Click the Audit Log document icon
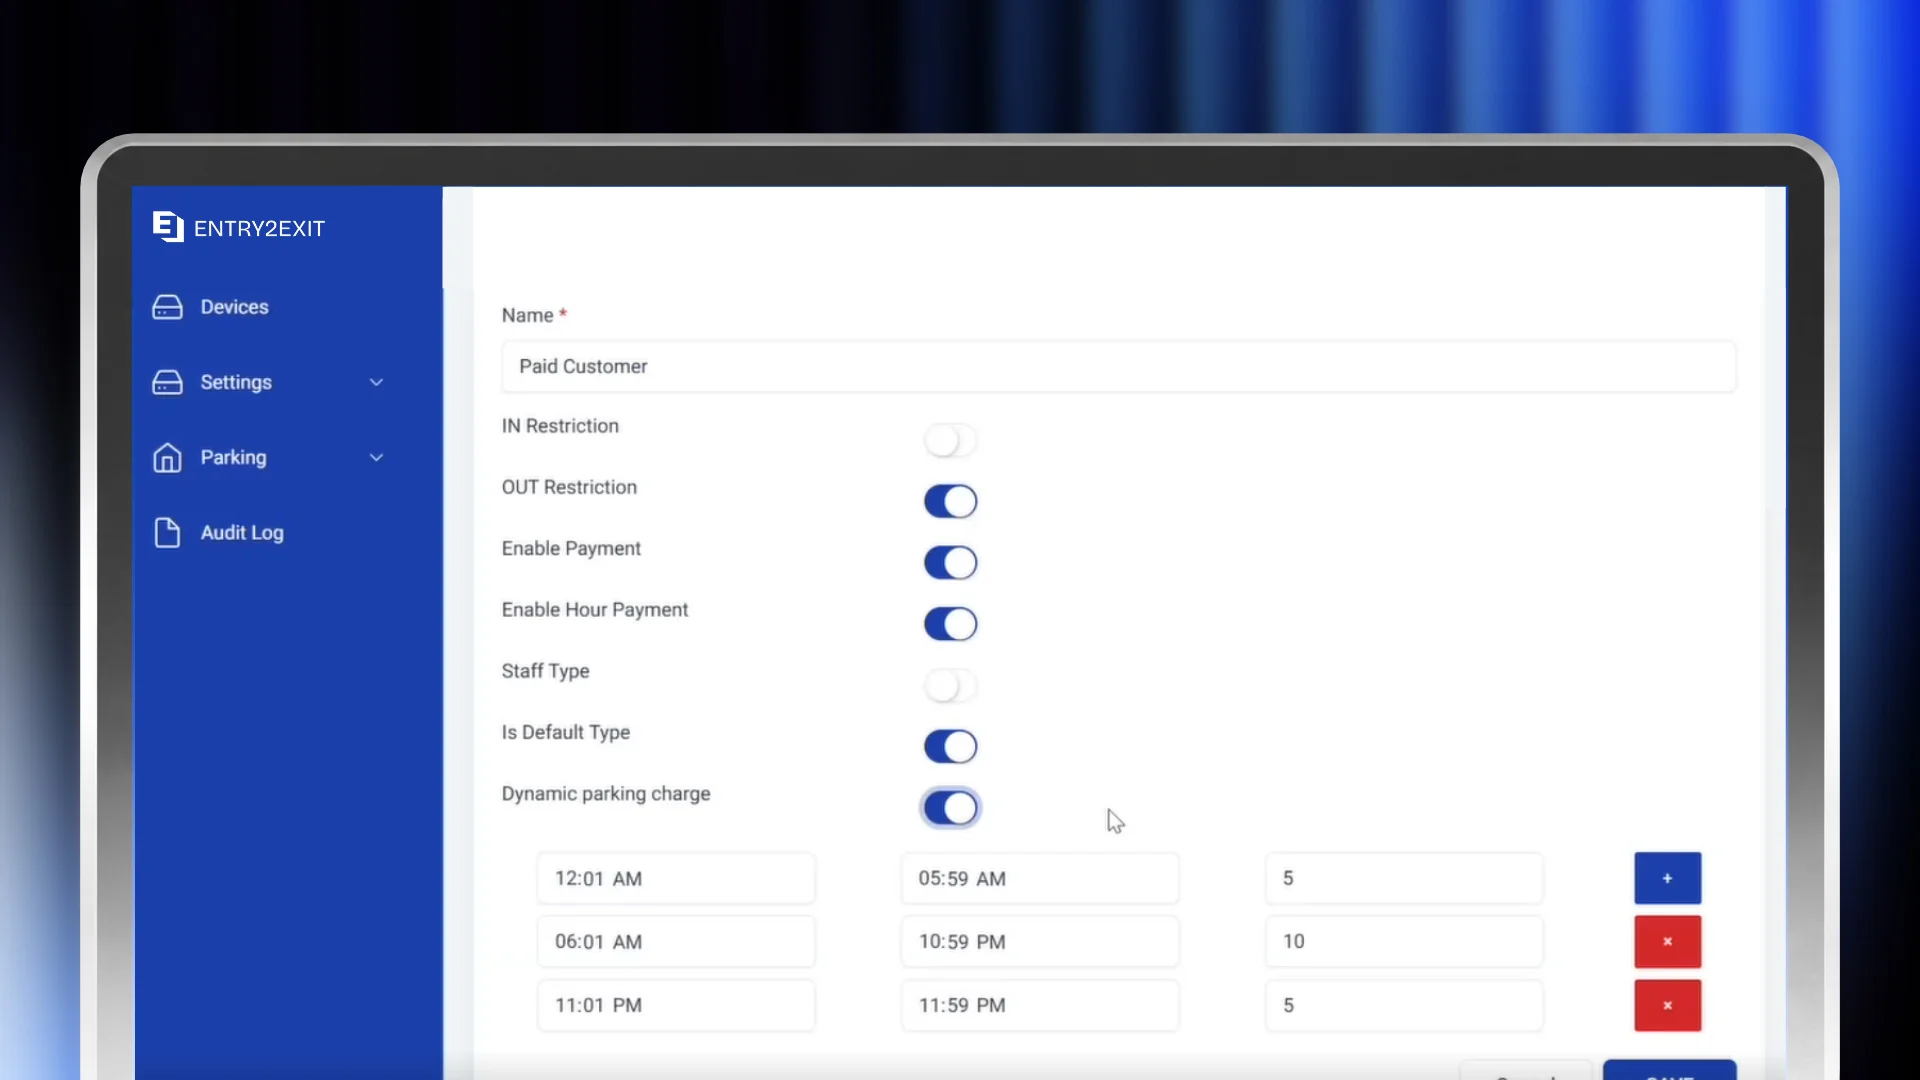Screen dimensions: 1920x1080 tap(167, 532)
